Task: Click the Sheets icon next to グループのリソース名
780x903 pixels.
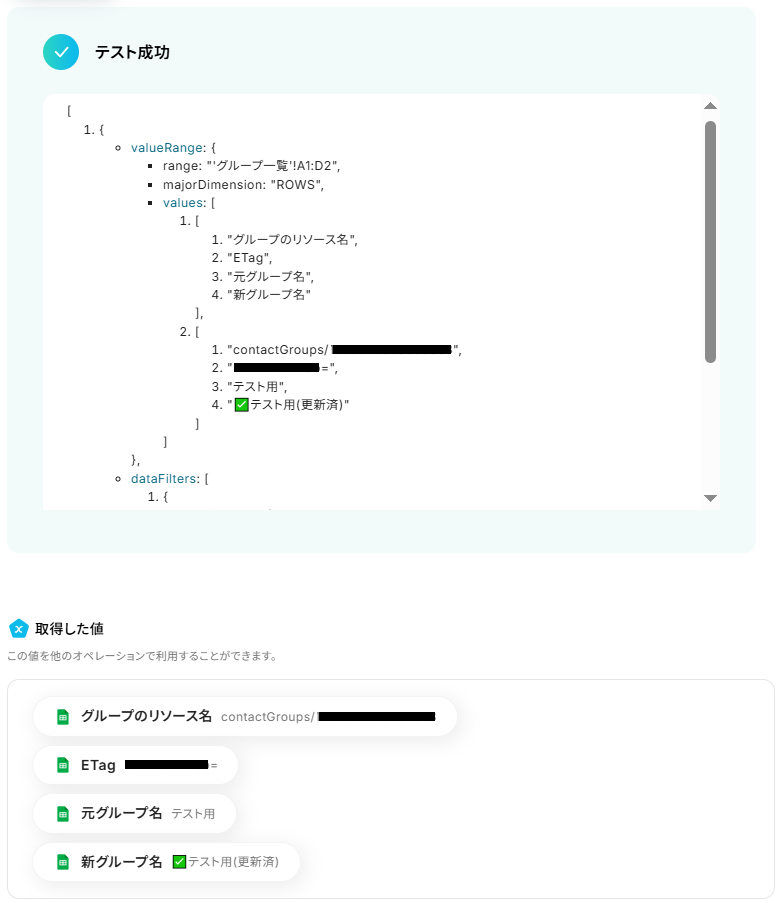Action: pyautogui.click(x=63, y=716)
